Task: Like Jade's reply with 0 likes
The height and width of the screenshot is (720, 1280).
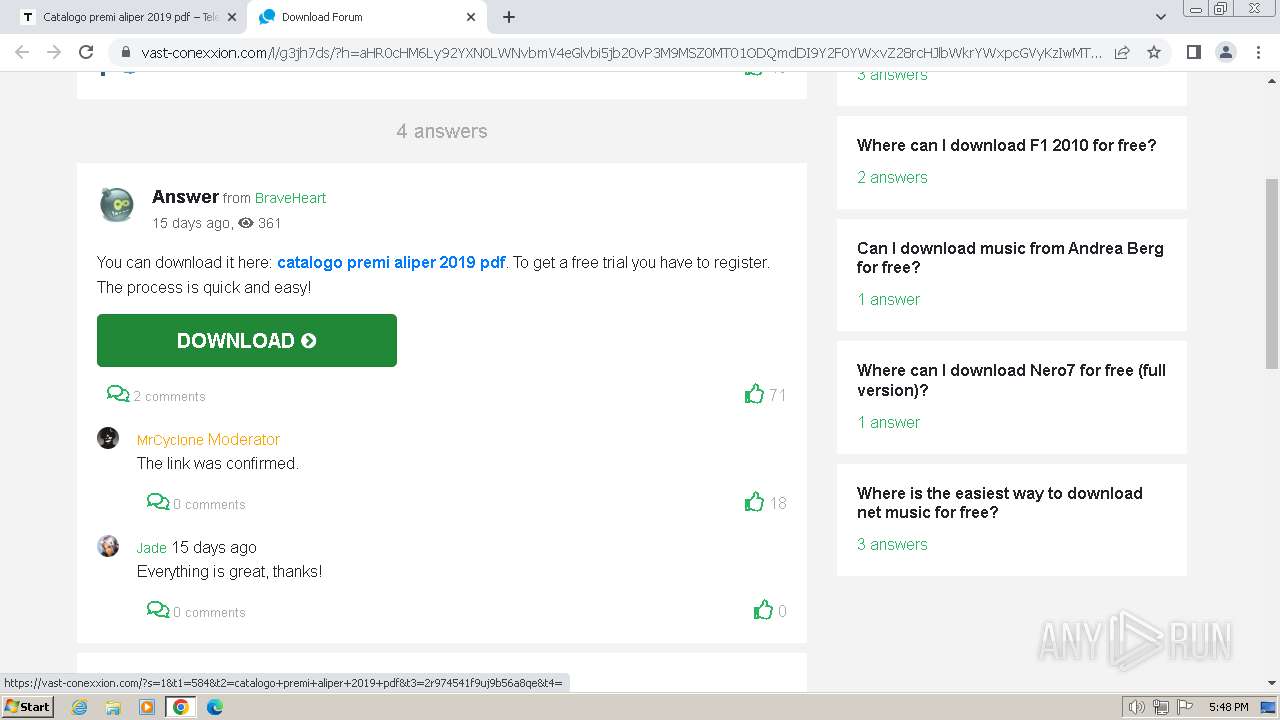Action: [763, 610]
